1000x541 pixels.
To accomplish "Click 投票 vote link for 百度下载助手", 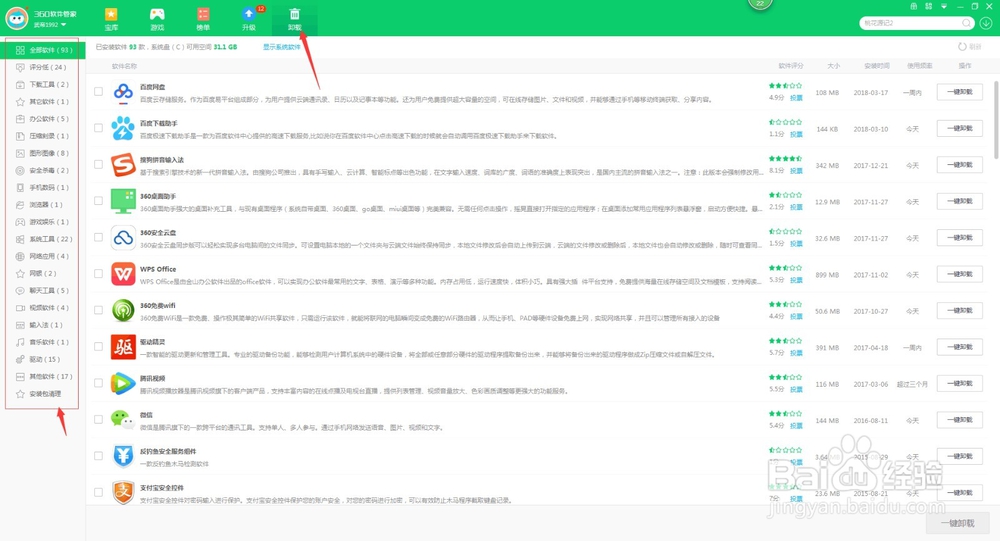I will pyautogui.click(x=796, y=135).
